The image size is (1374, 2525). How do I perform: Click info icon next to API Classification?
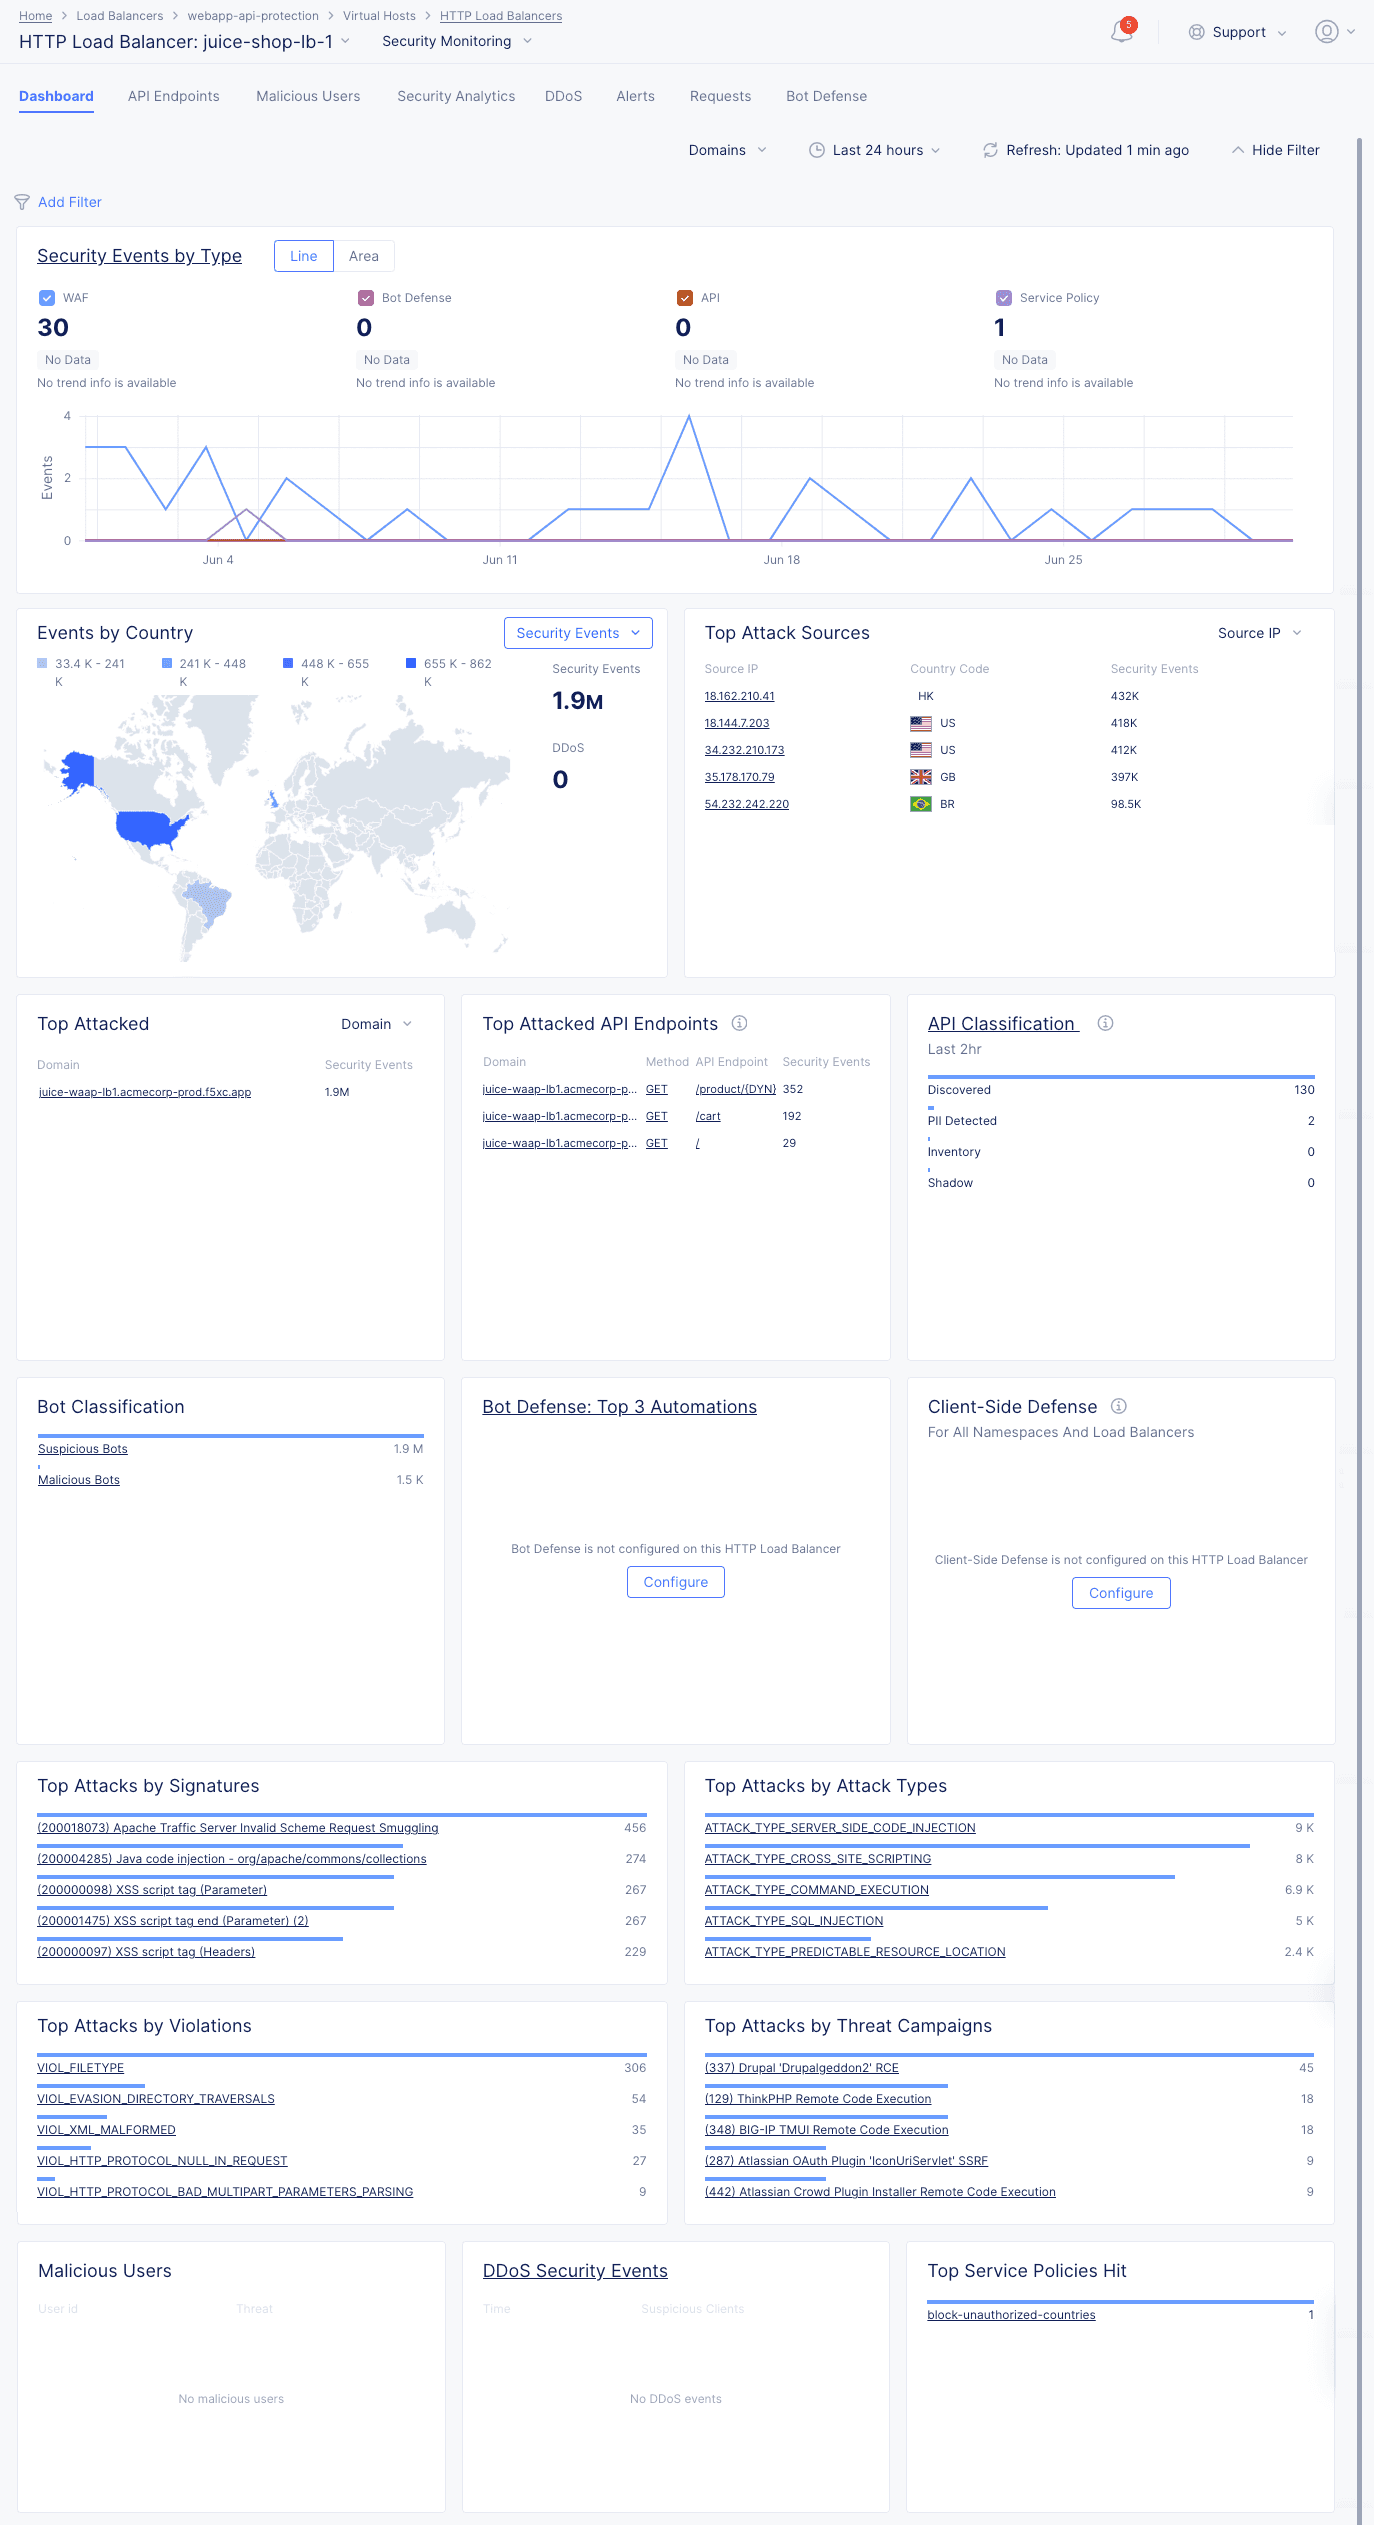point(1105,1023)
